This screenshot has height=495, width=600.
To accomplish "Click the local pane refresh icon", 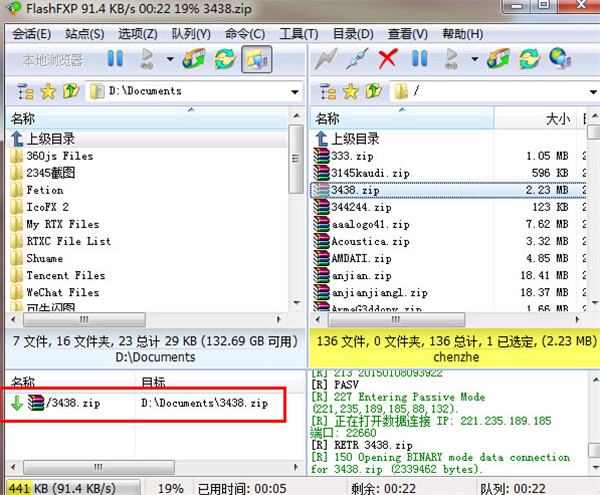I will pos(225,59).
